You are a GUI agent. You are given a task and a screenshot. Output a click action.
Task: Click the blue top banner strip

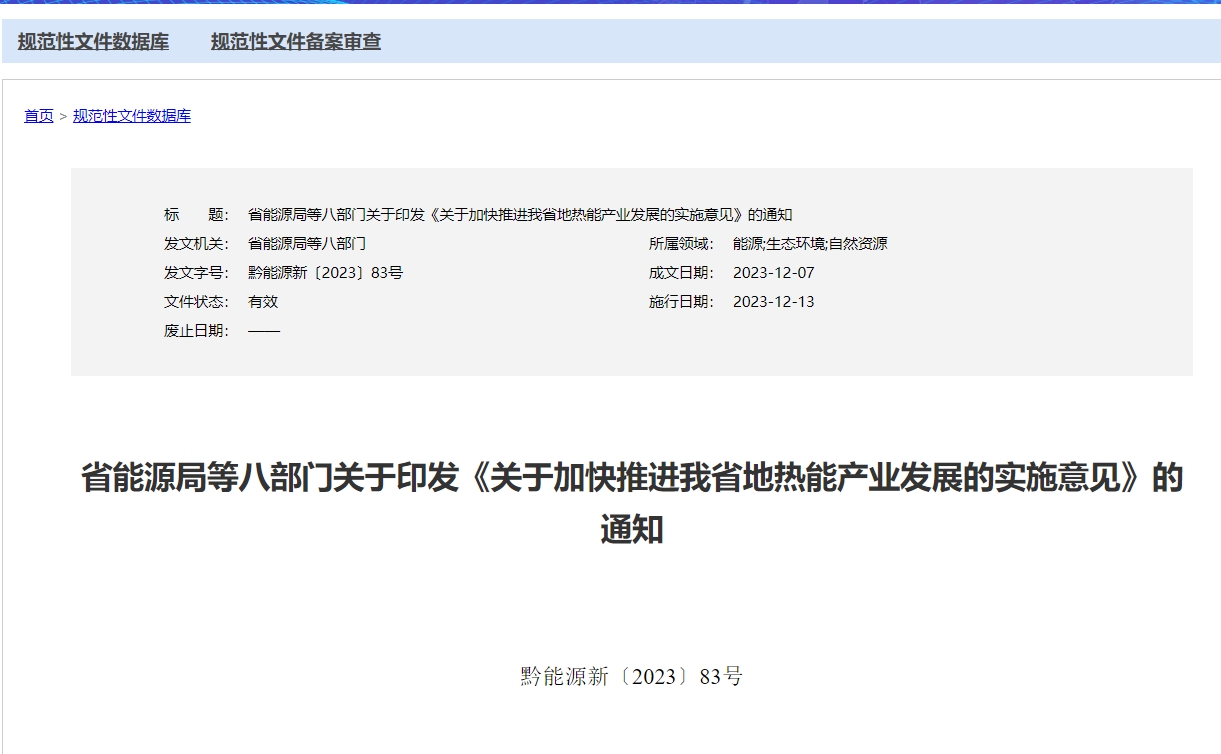610,7
